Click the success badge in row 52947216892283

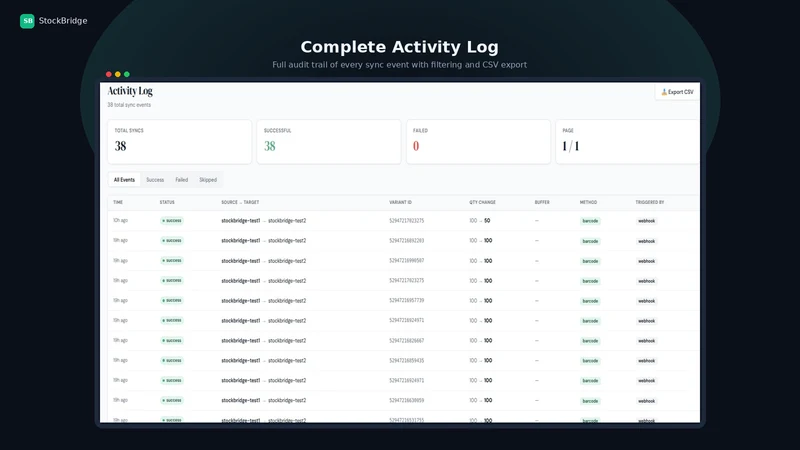(x=172, y=241)
